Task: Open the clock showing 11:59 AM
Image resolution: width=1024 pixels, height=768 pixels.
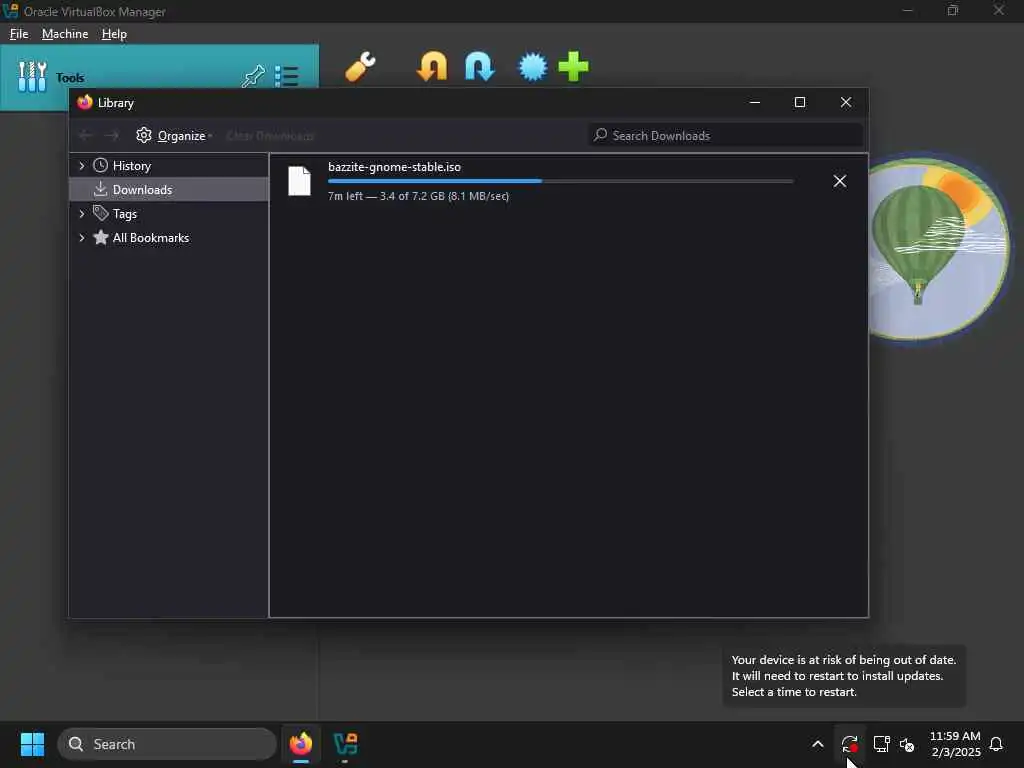Action: coord(955,744)
